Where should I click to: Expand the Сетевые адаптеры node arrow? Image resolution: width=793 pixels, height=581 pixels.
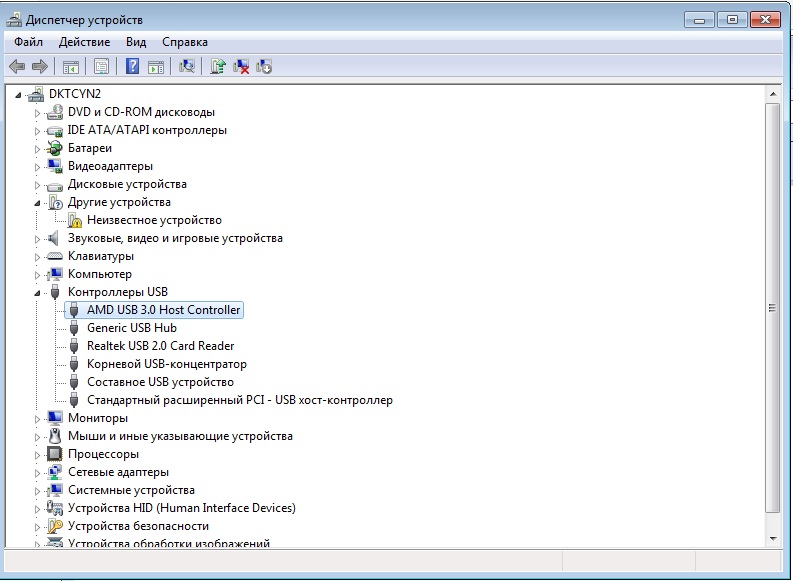tap(37, 473)
